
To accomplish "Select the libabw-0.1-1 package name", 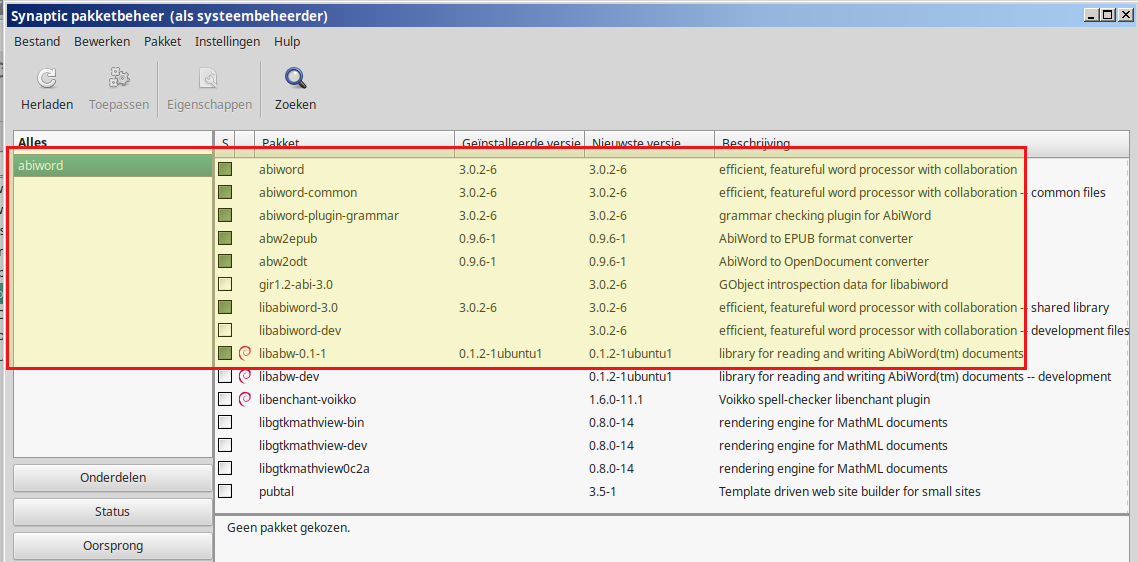I will point(292,354).
